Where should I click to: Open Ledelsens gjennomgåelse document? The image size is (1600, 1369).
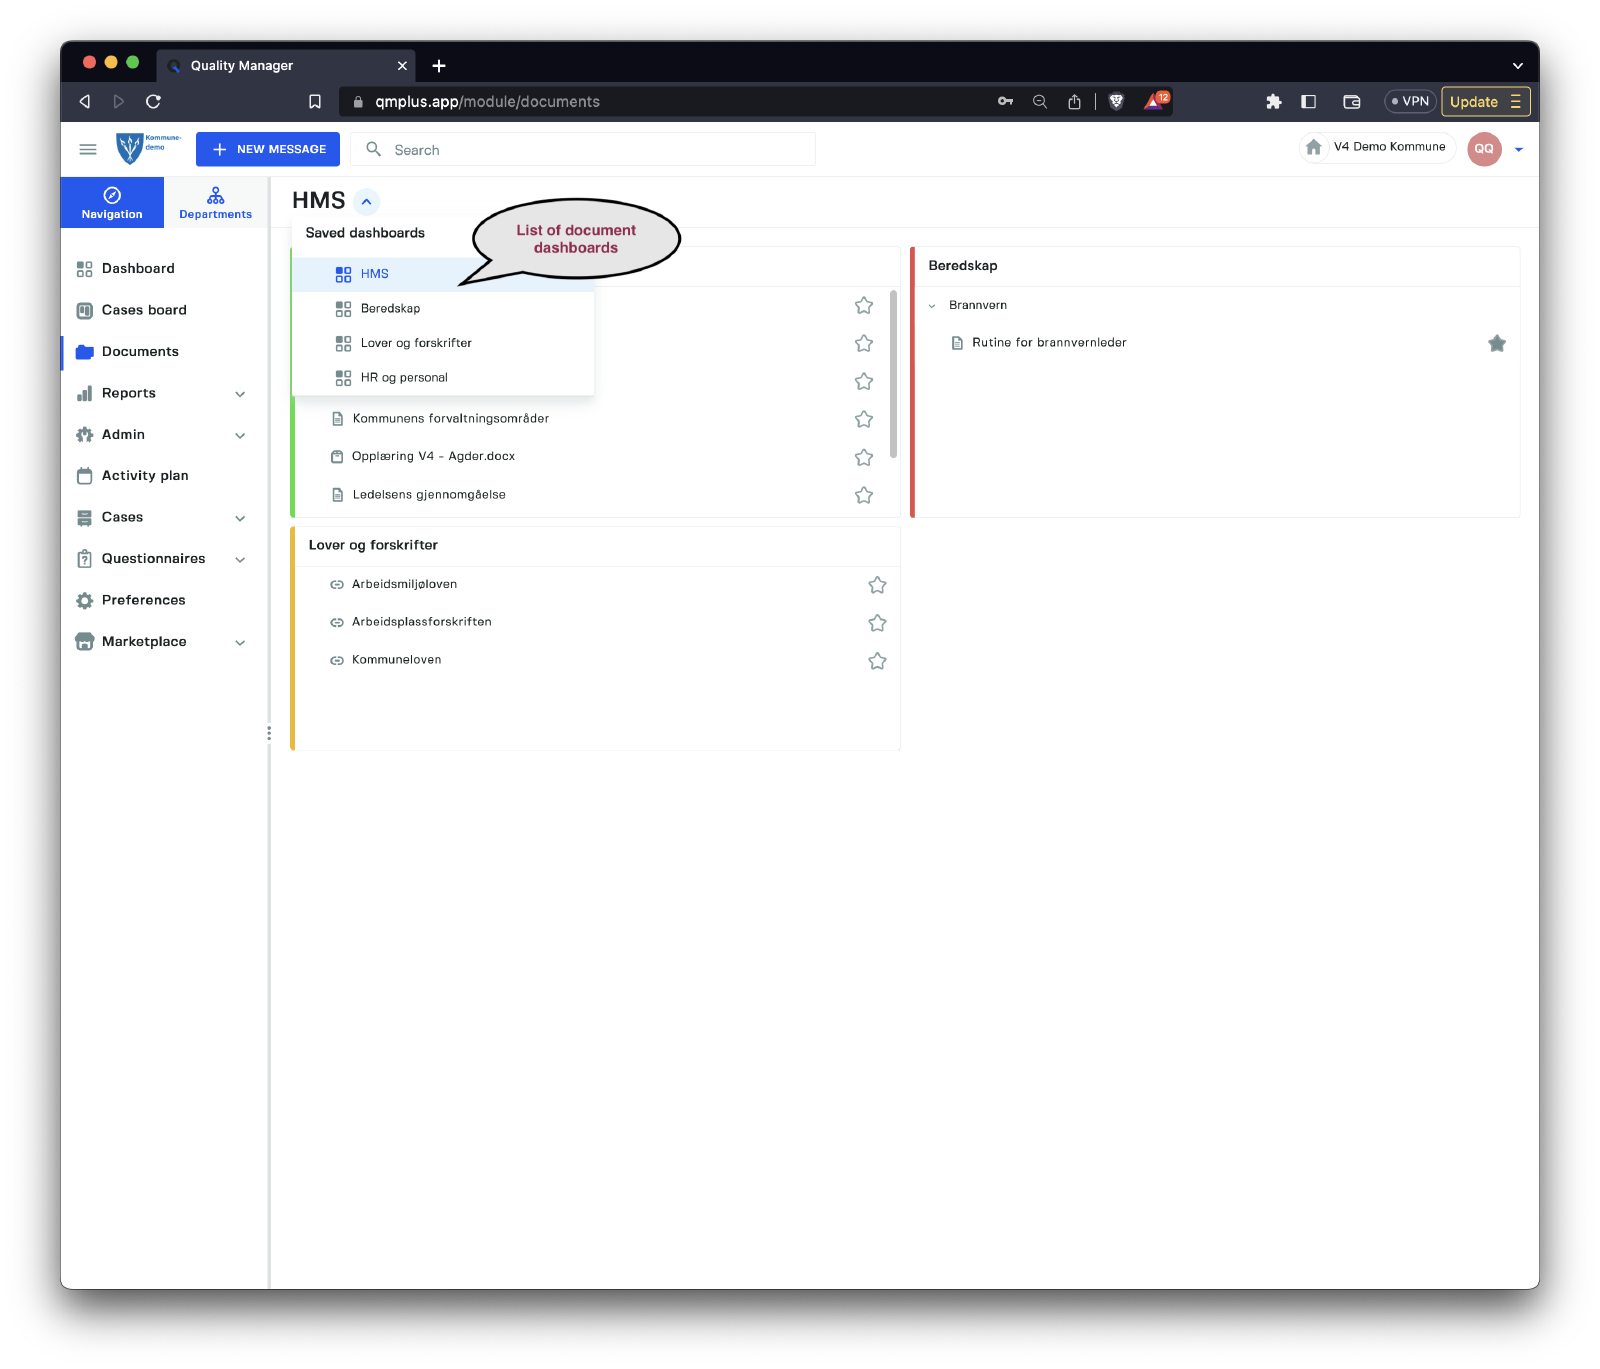coord(429,495)
